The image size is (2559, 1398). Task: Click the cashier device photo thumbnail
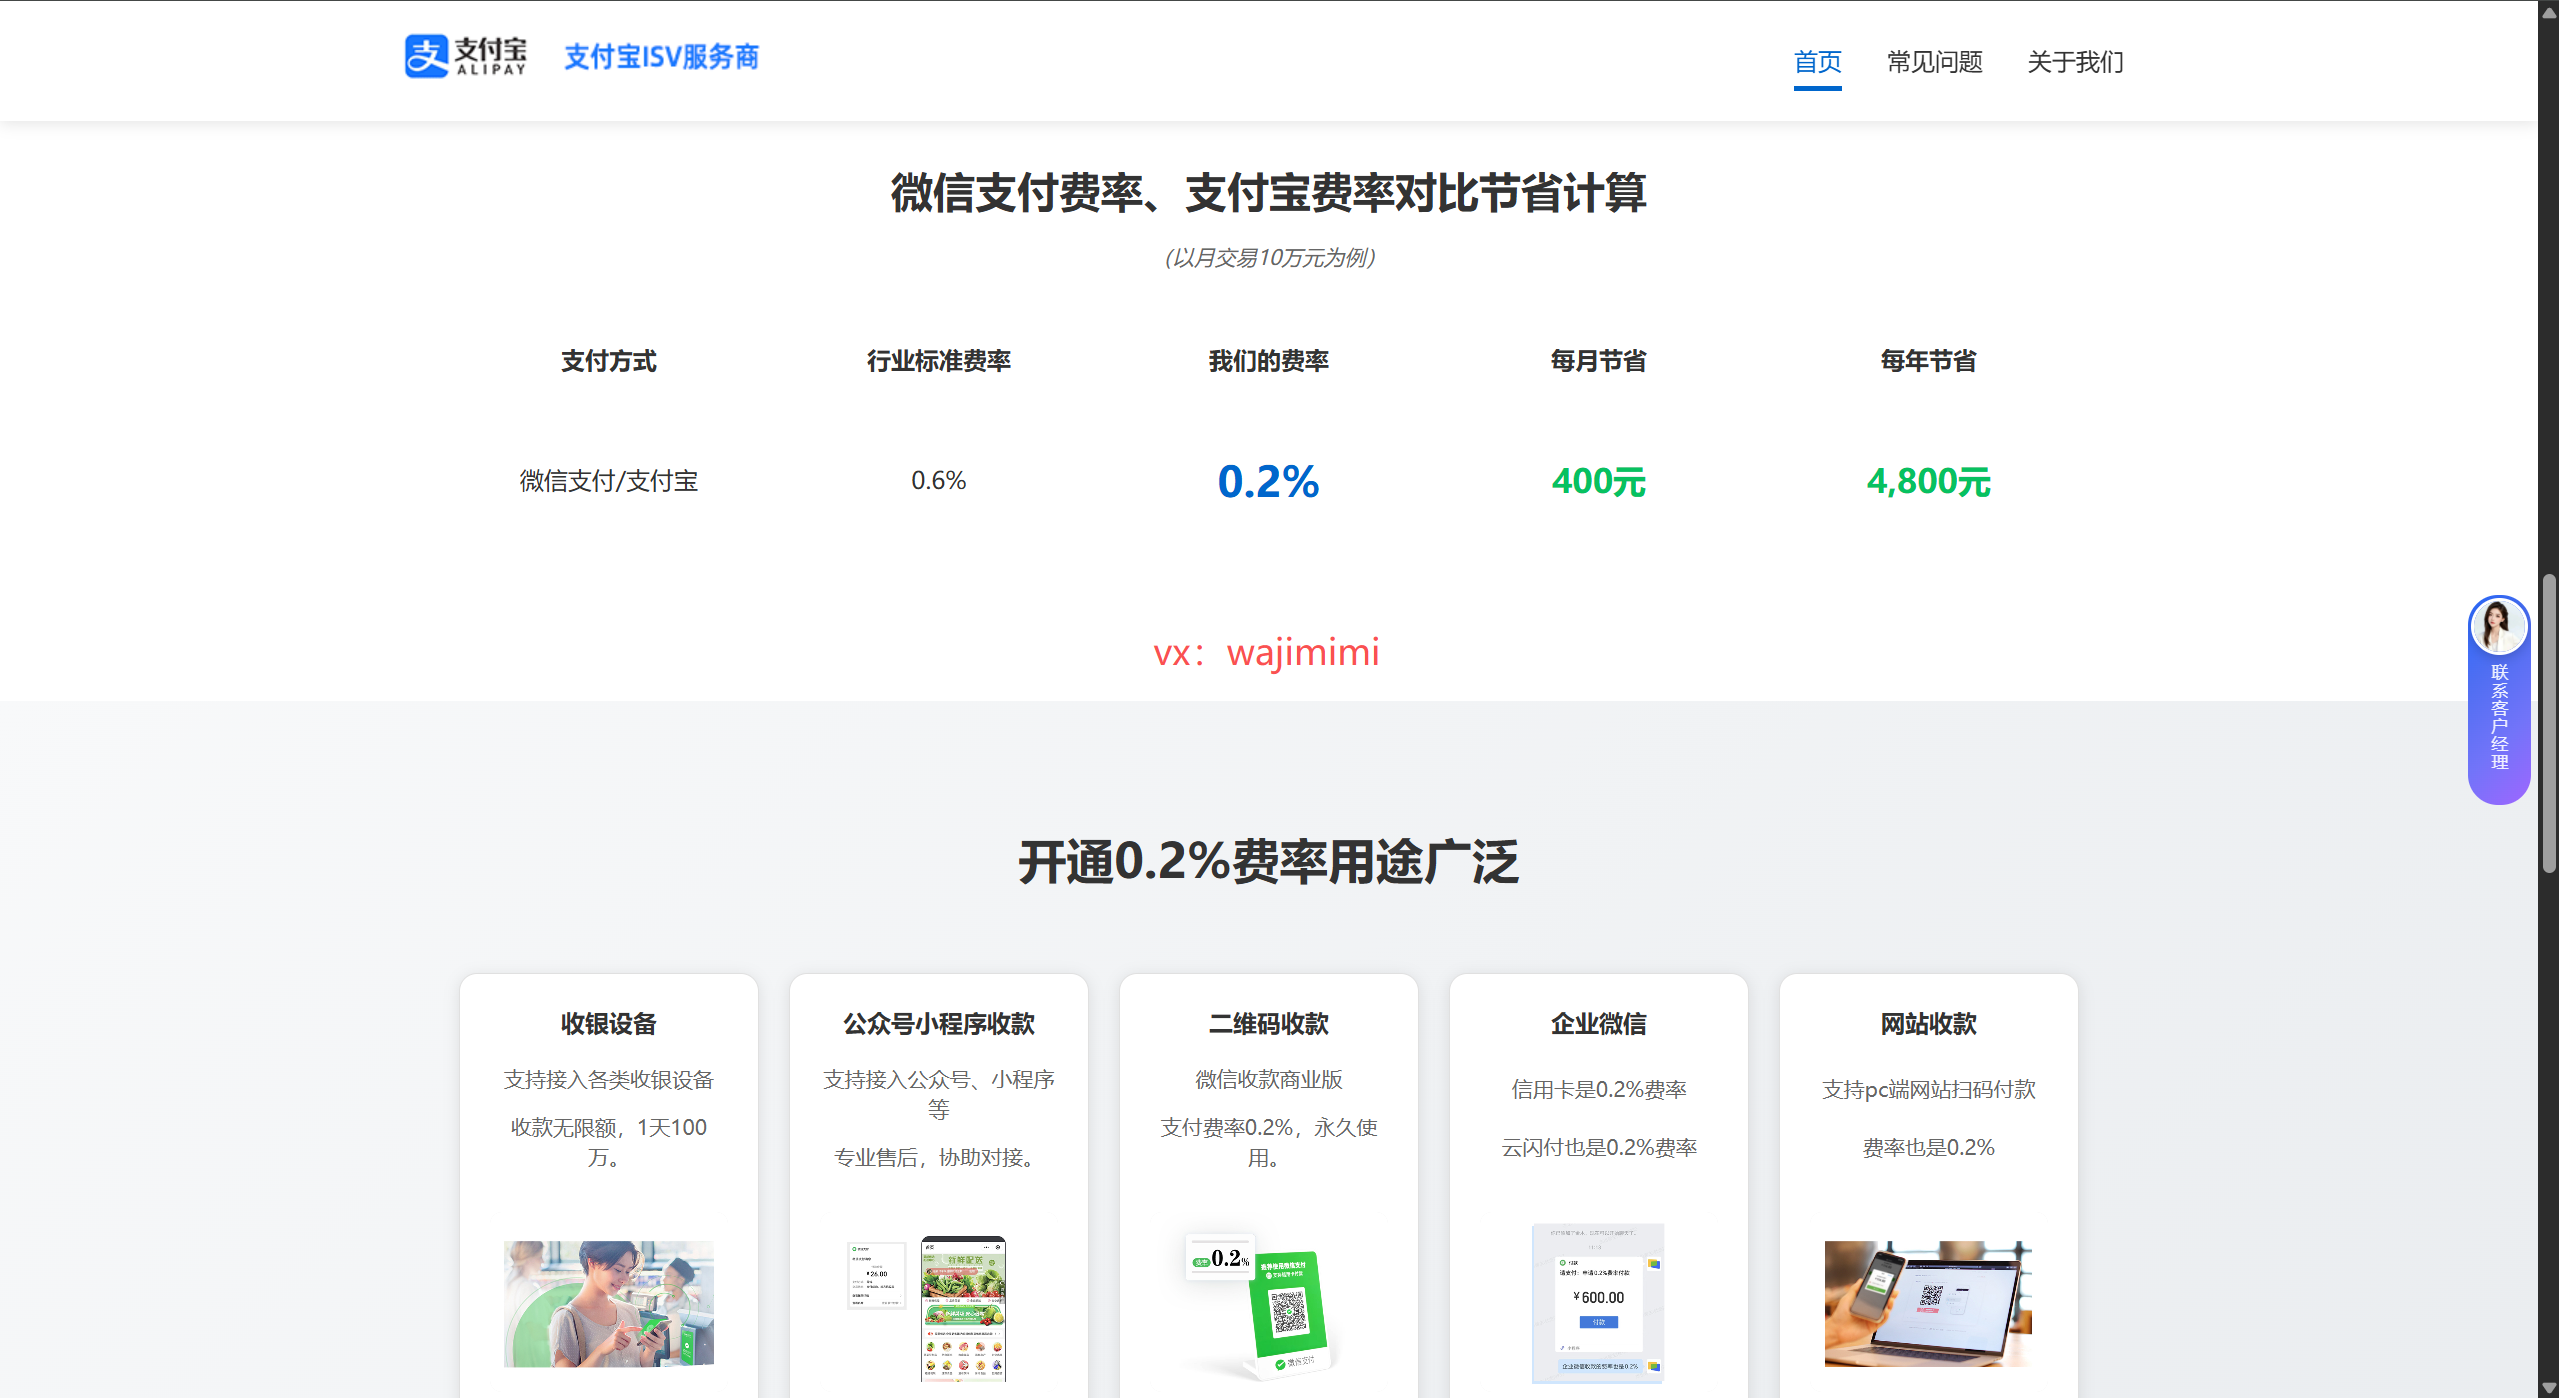tap(608, 1303)
